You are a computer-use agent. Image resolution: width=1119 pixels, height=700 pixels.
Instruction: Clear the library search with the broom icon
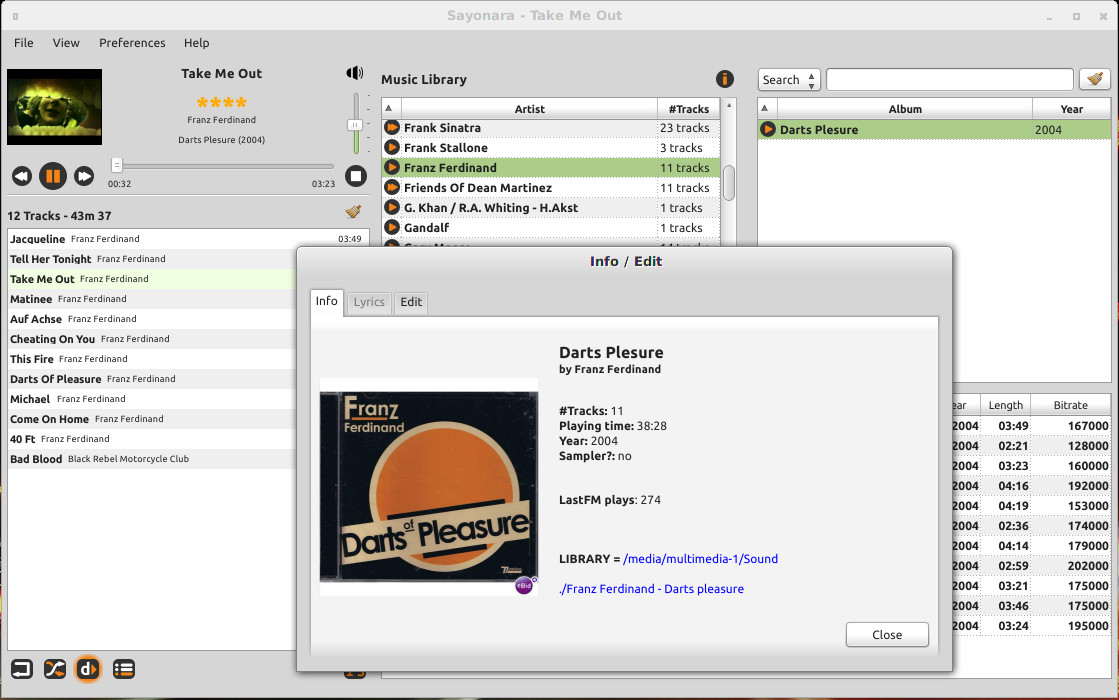pyautogui.click(x=1095, y=79)
